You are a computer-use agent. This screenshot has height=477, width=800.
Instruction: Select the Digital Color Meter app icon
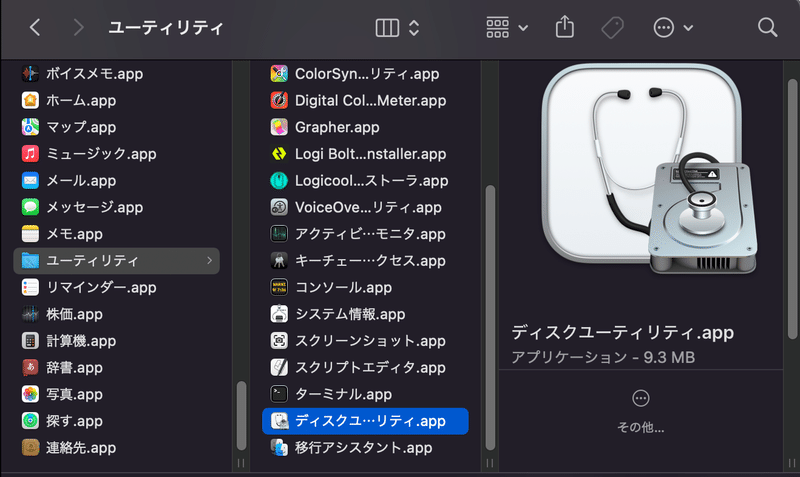[x=279, y=100]
